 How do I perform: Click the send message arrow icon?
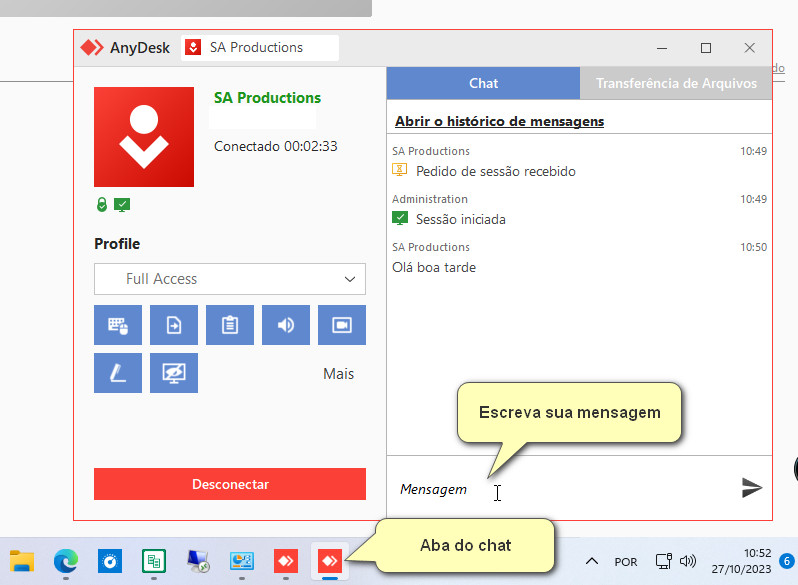pyautogui.click(x=752, y=487)
